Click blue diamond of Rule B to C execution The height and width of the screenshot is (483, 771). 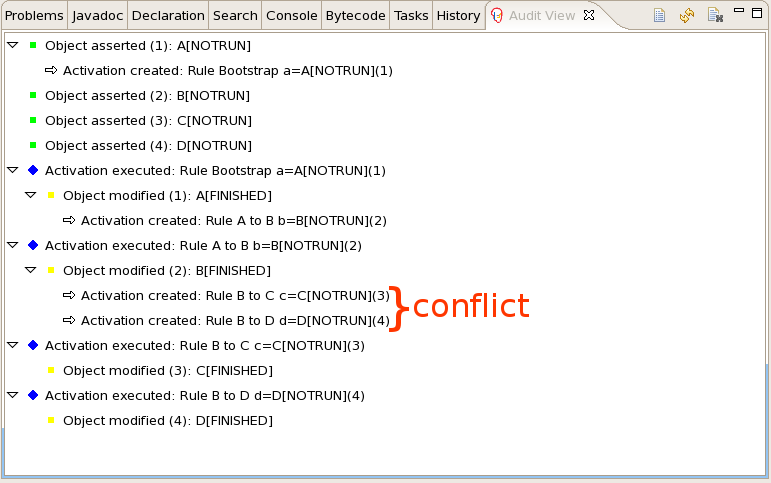pyautogui.click(x=33, y=345)
